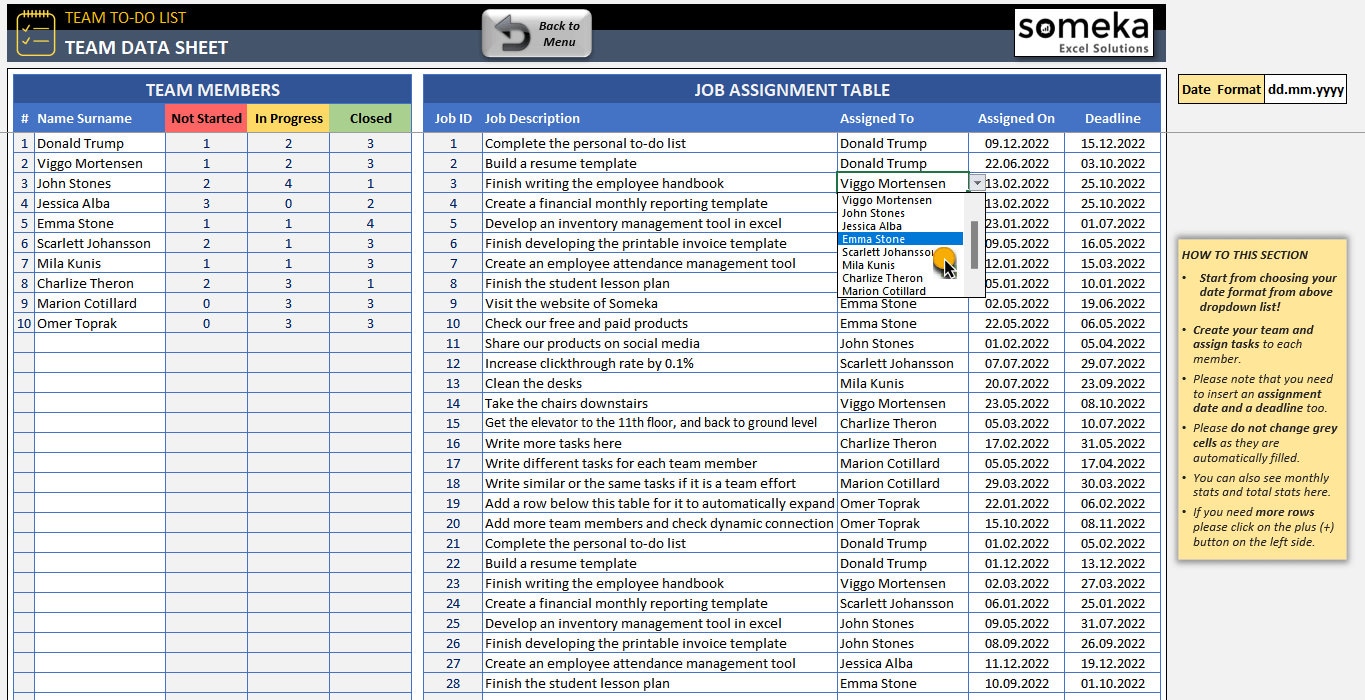Click the scrollbar inside the assignee dropdown
The width and height of the screenshot is (1365, 700).
tap(975, 245)
